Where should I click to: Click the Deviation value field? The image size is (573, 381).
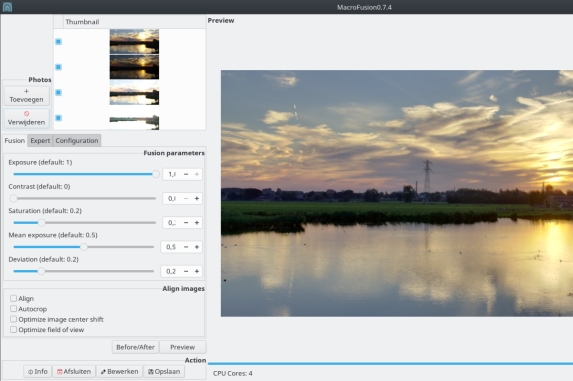click(171, 271)
